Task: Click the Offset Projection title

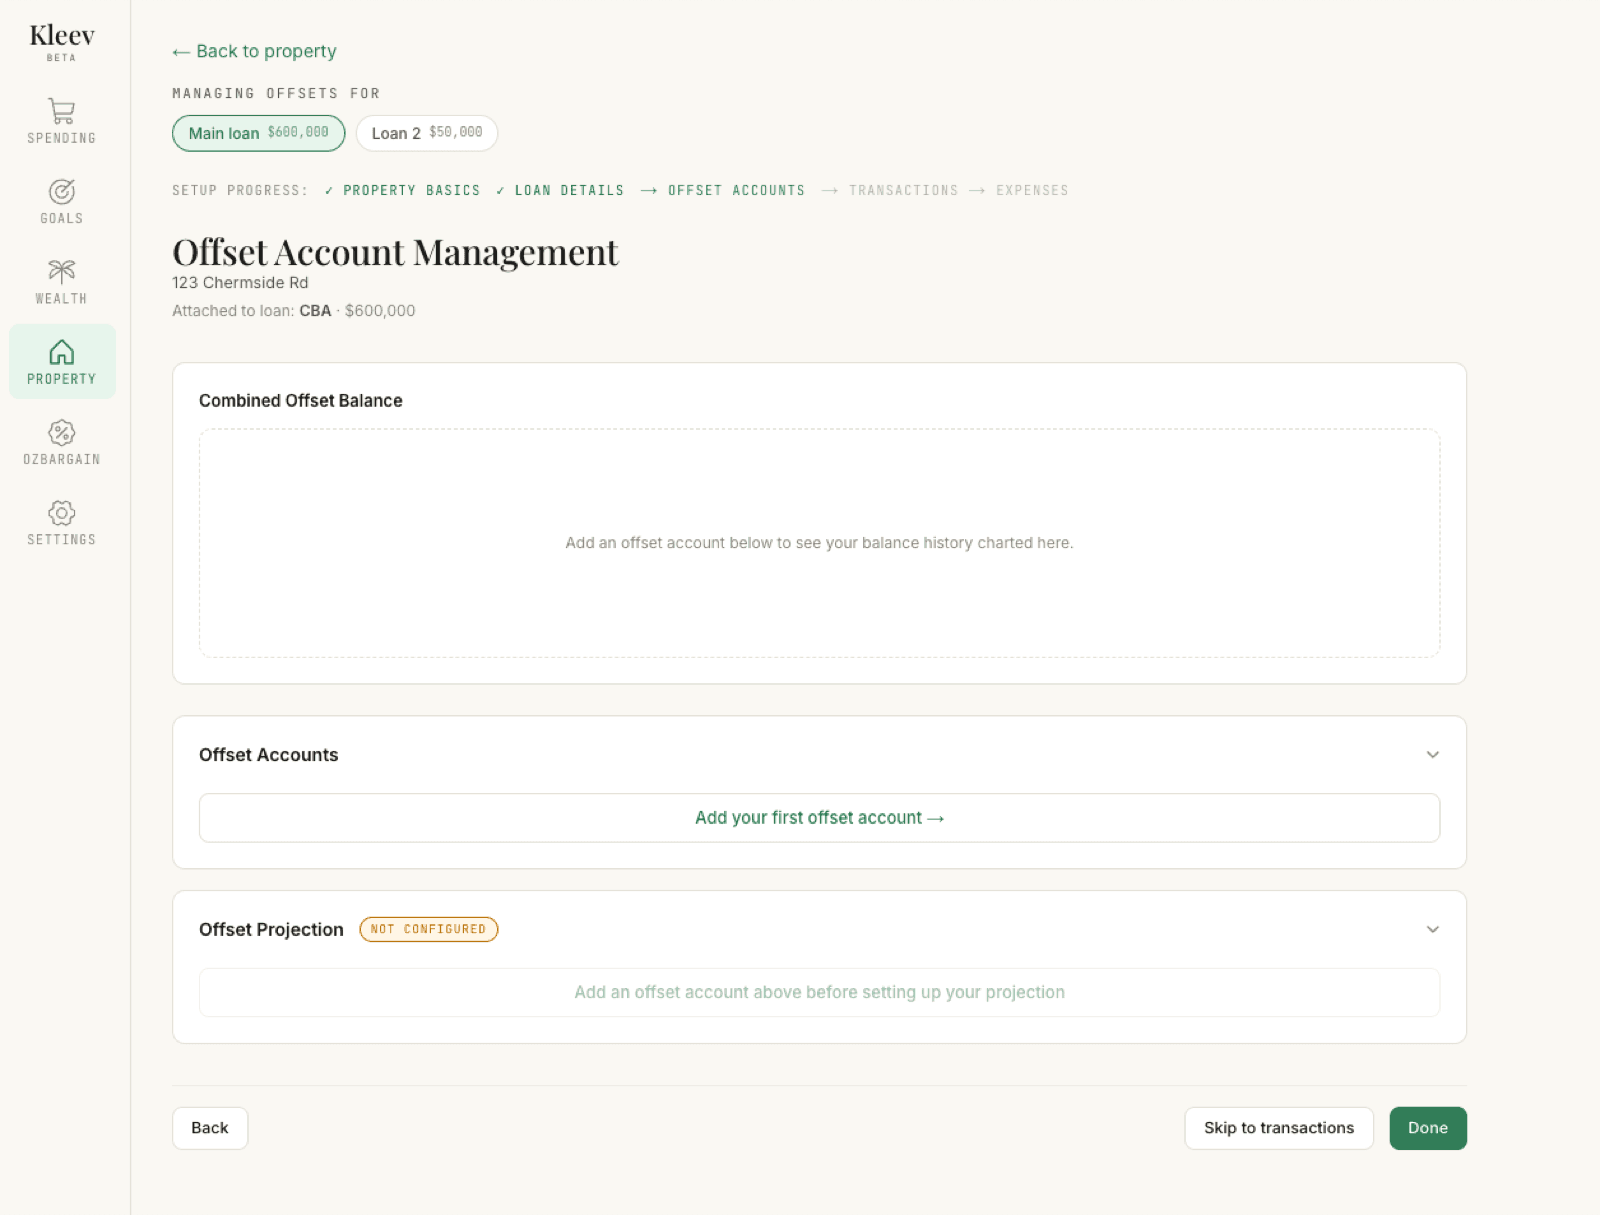Action: (x=271, y=929)
